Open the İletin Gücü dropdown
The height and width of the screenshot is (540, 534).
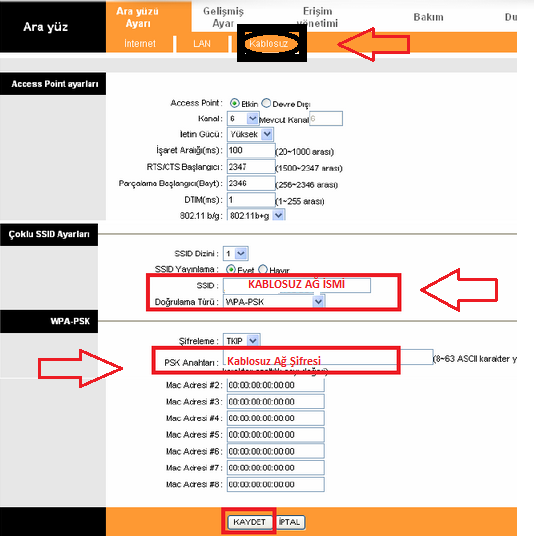coord(250,134)
